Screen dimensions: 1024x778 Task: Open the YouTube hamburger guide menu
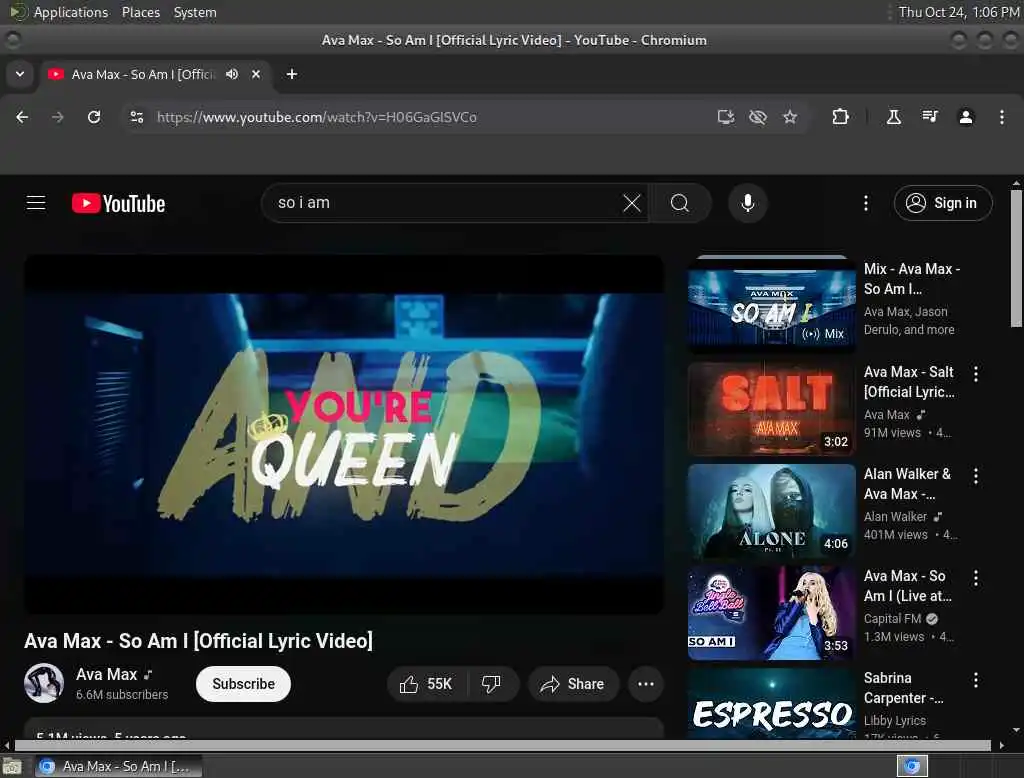coord(36,203)
